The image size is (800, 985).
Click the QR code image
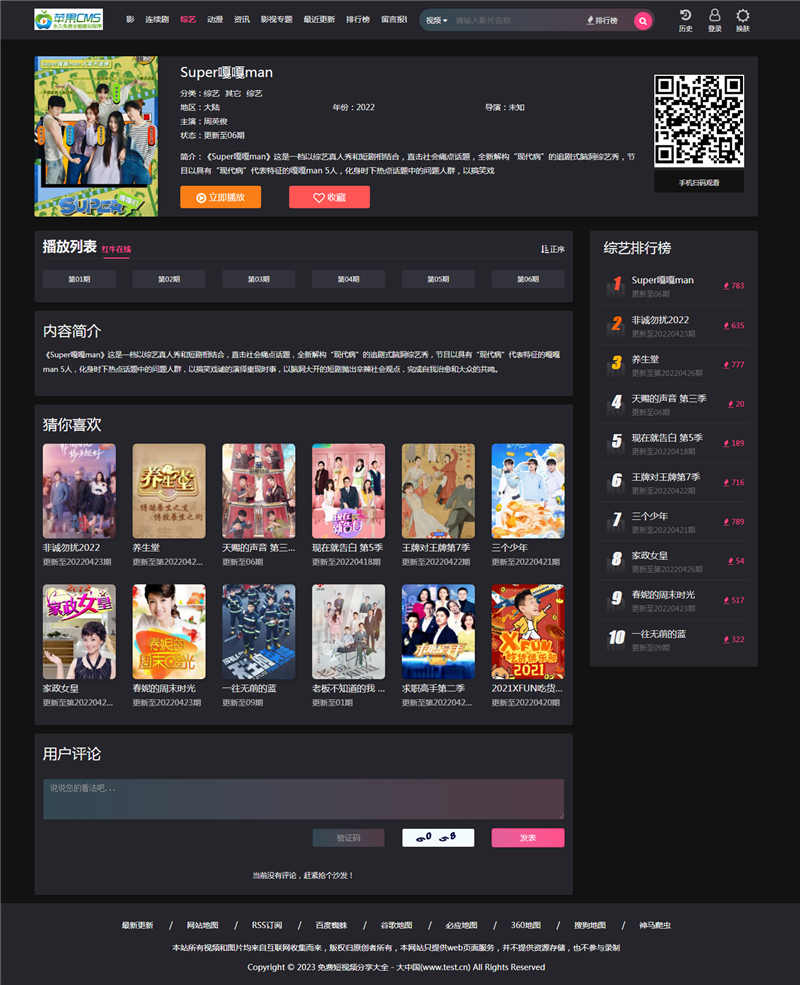699,120
